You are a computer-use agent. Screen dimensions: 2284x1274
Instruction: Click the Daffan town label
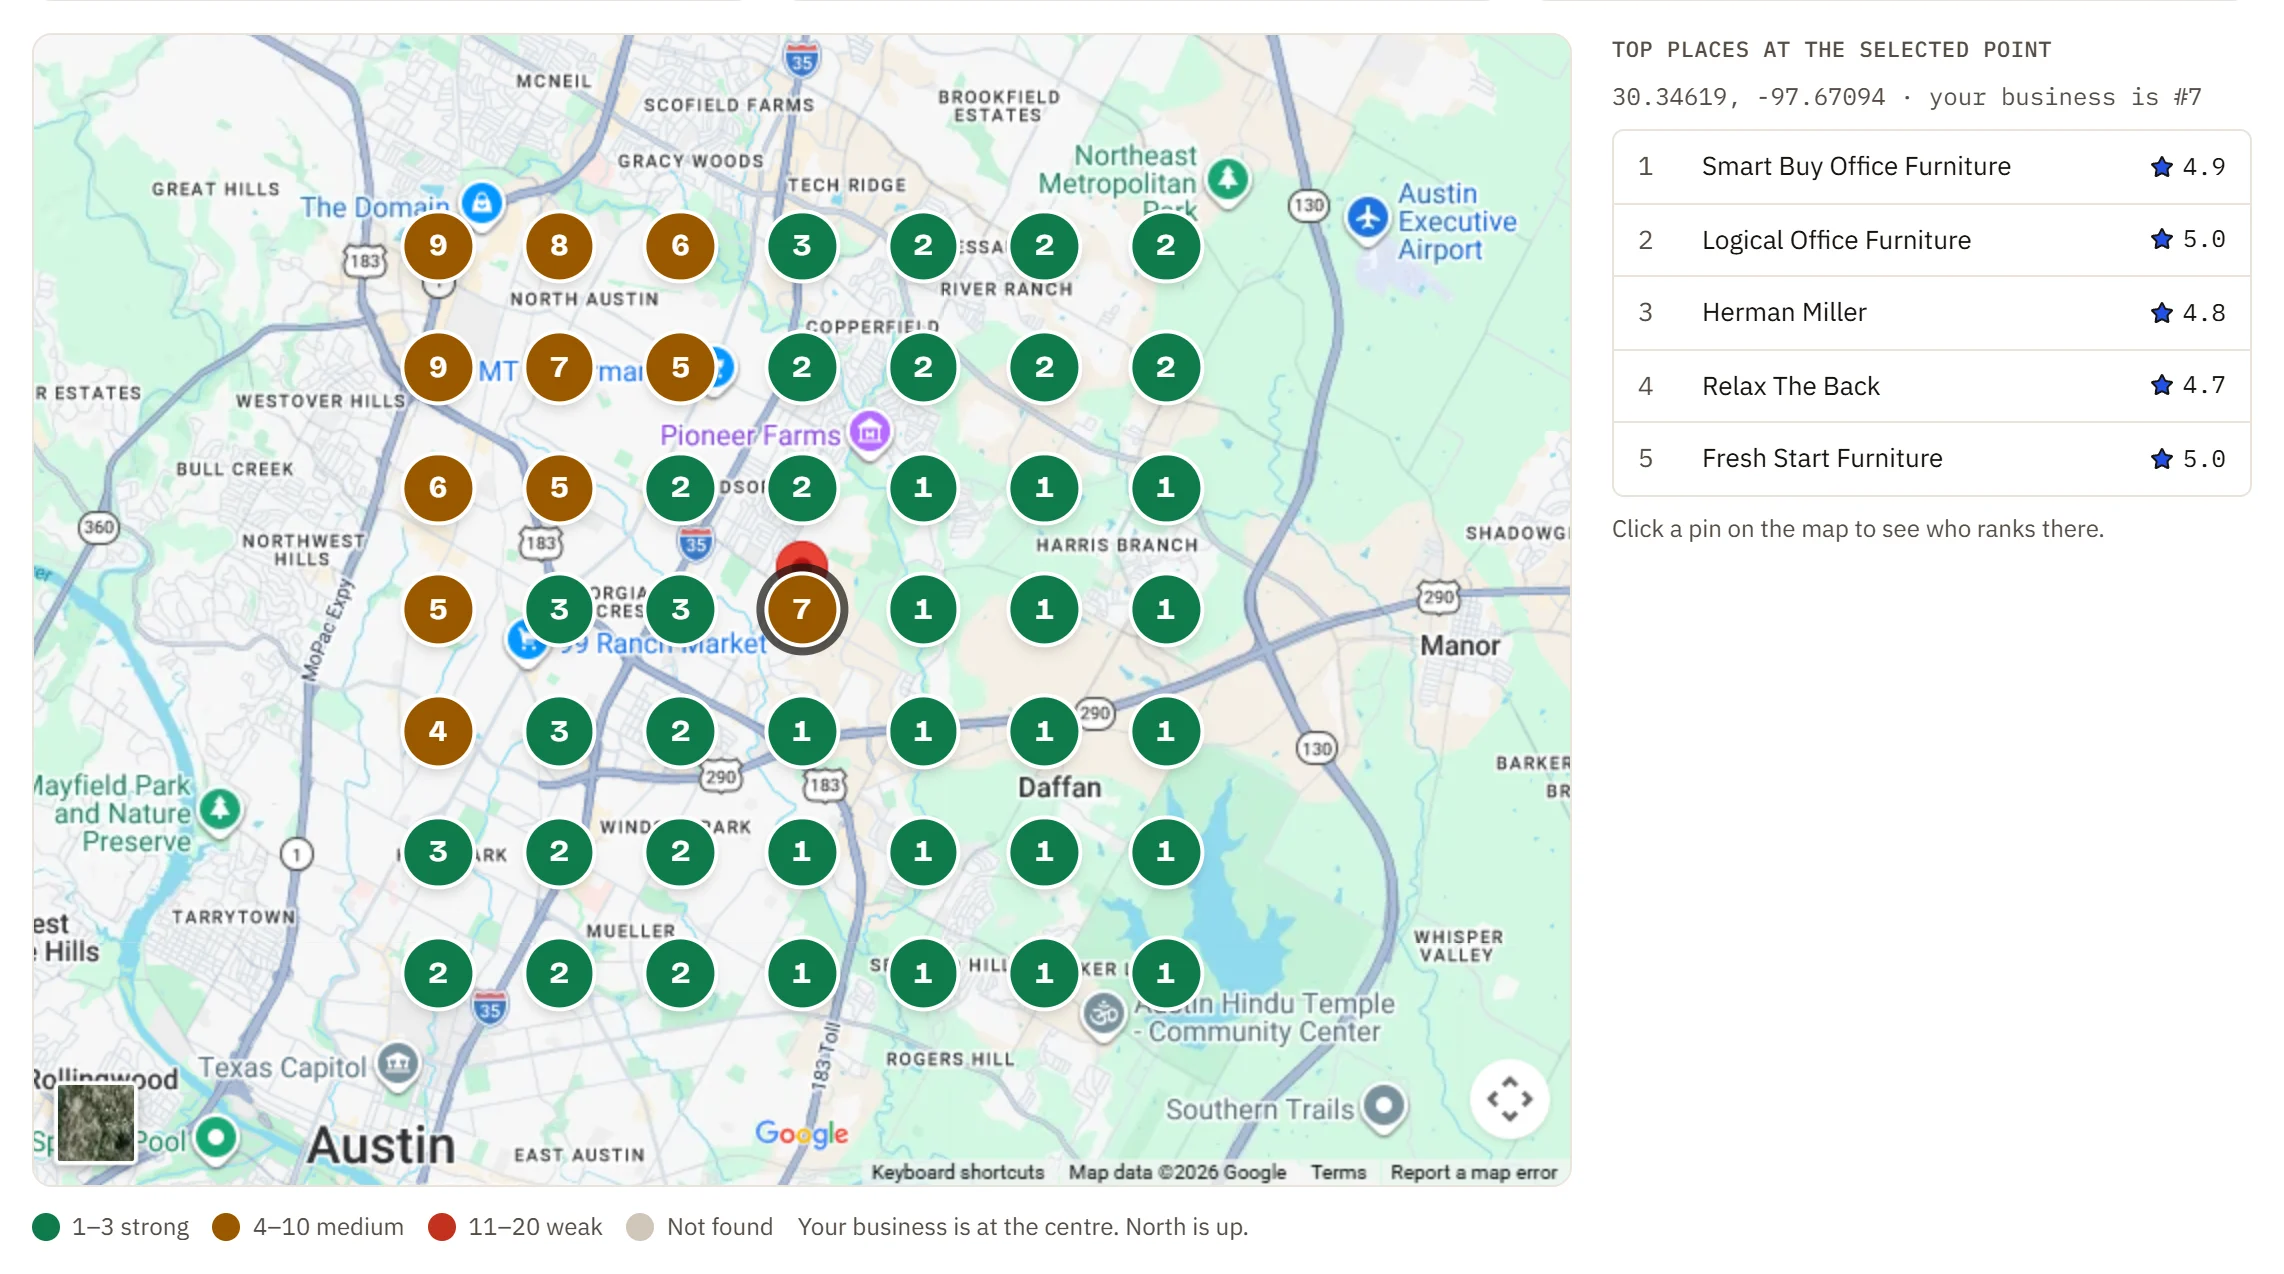tap(1059, 788)
